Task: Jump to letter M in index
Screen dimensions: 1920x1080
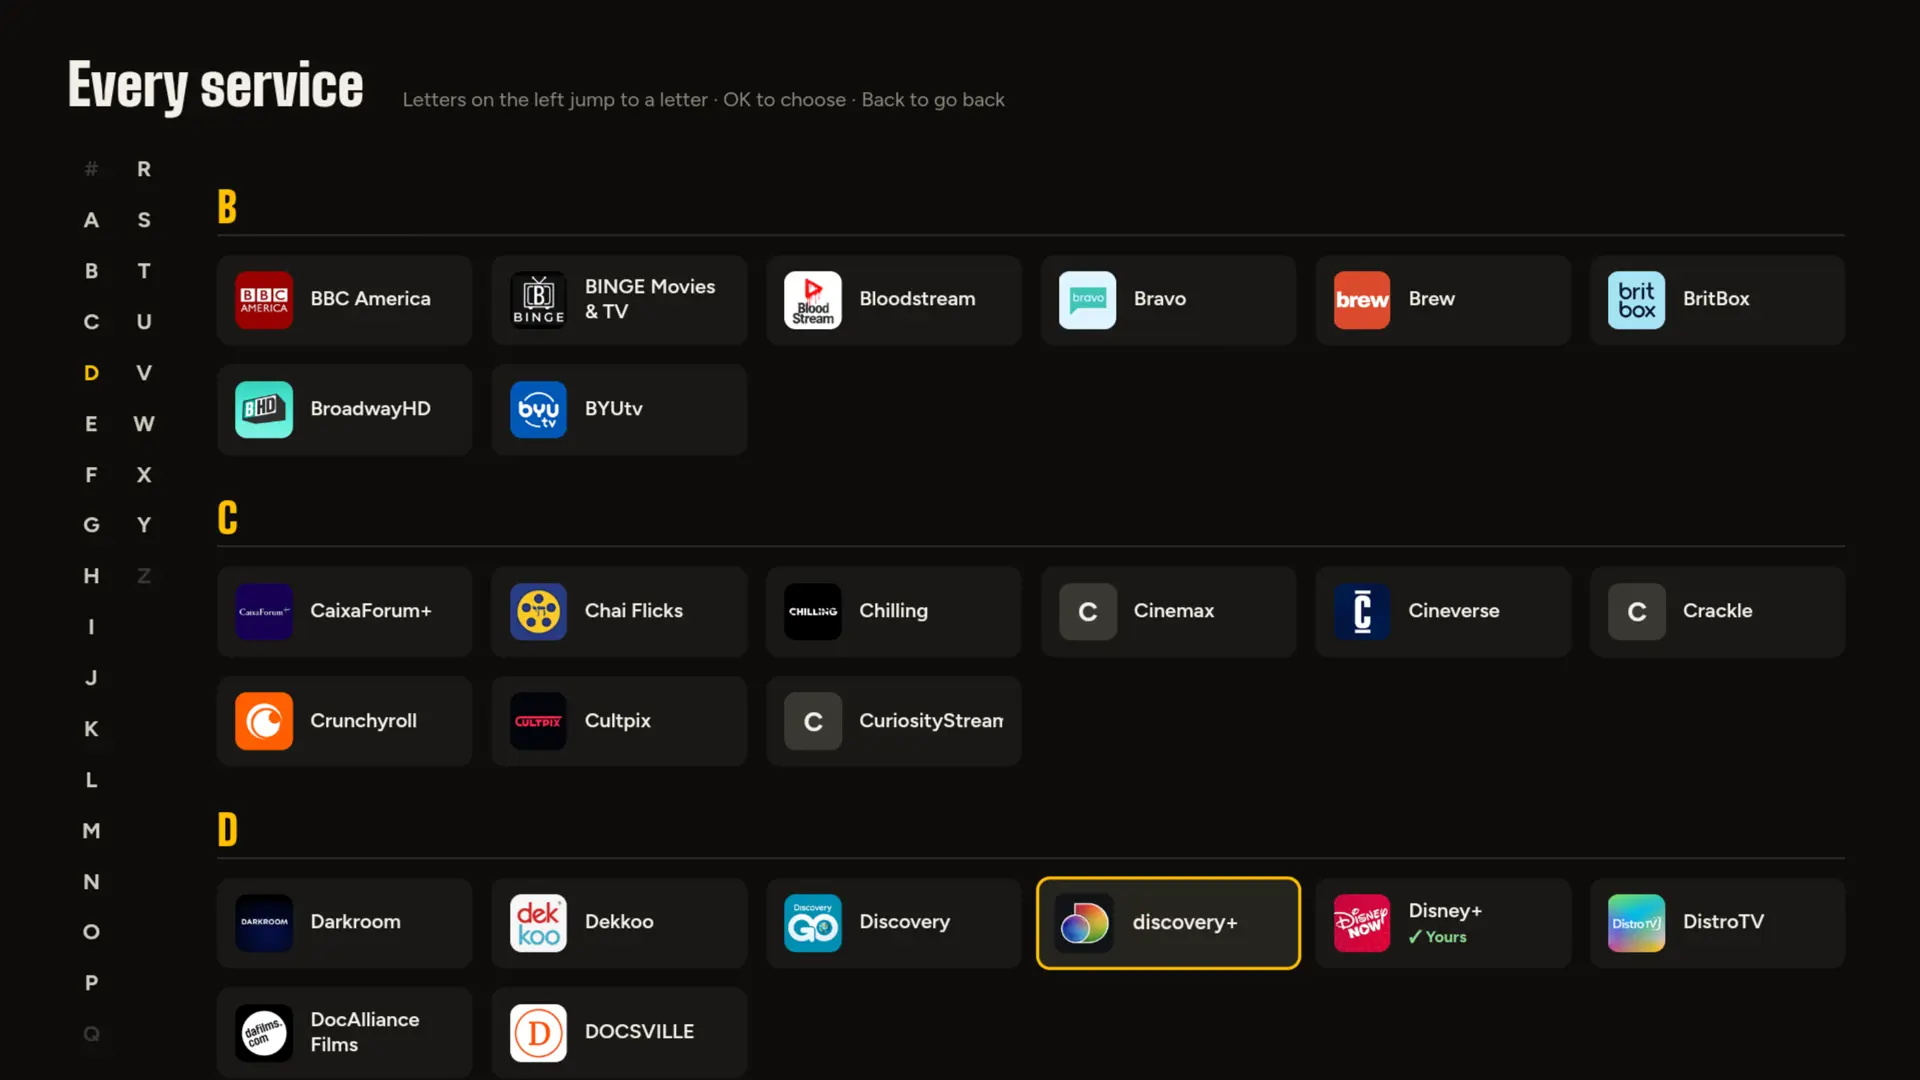Action: click(x=91, y=831)
